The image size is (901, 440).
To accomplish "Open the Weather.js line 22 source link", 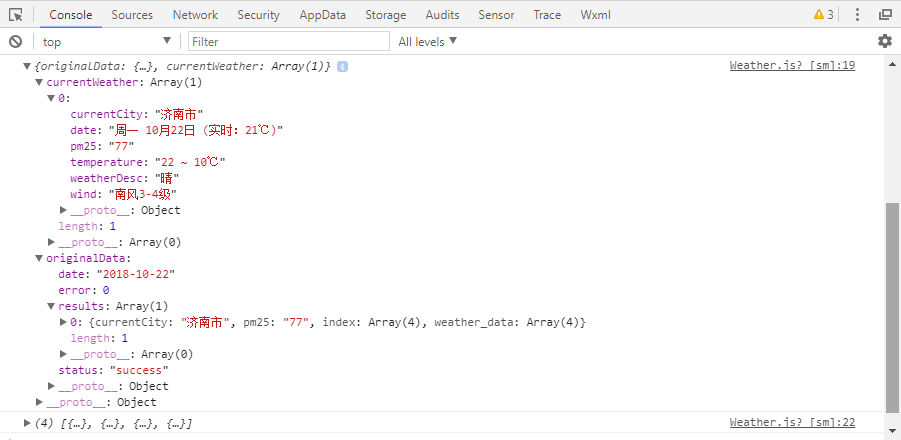I will (791, 423).
